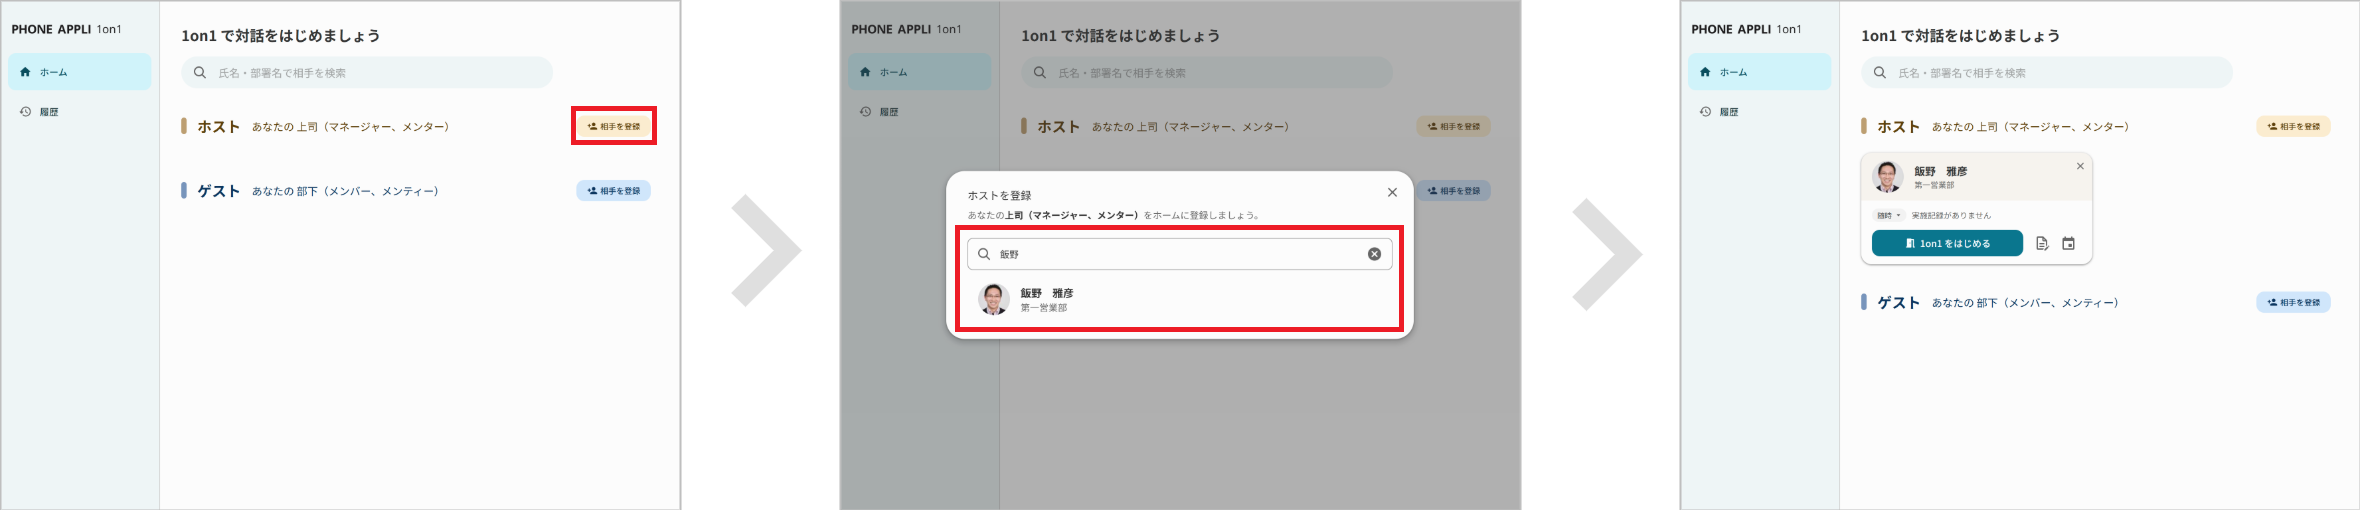The image size is (2360, 510).
Task: Click the dimmed top search field in the middle panel
Action: coord(1207,73)
